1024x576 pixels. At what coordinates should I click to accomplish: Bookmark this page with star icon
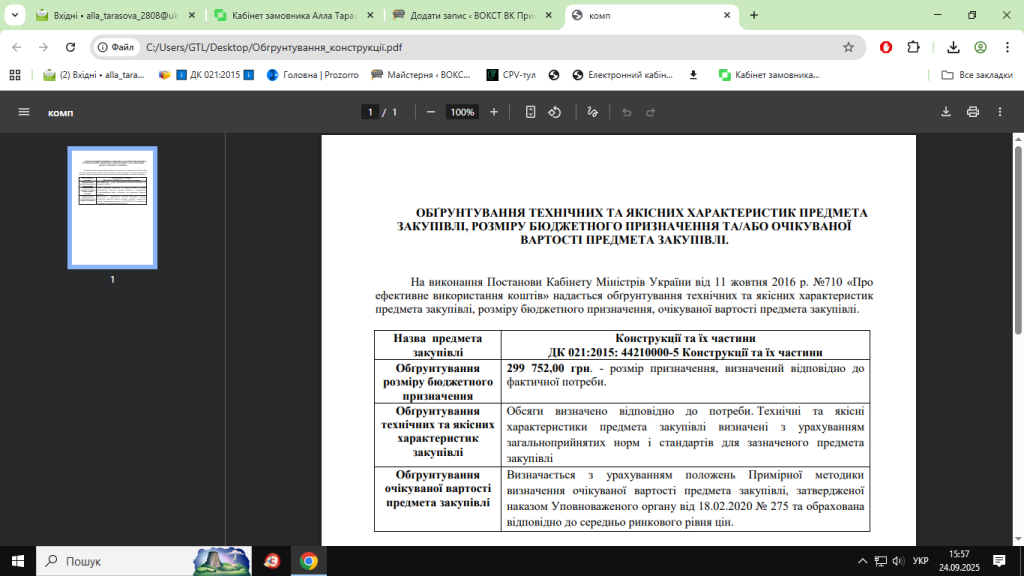click(x=848, y=47)
